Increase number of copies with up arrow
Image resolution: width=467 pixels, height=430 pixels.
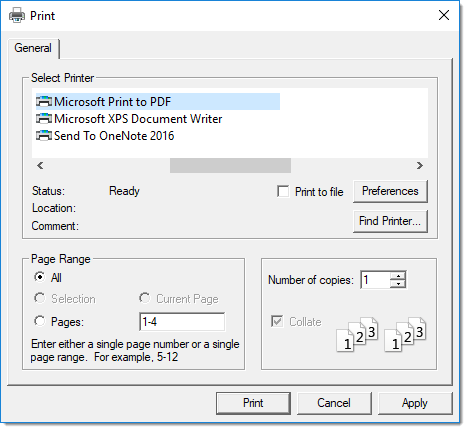(x=398, y=276)
